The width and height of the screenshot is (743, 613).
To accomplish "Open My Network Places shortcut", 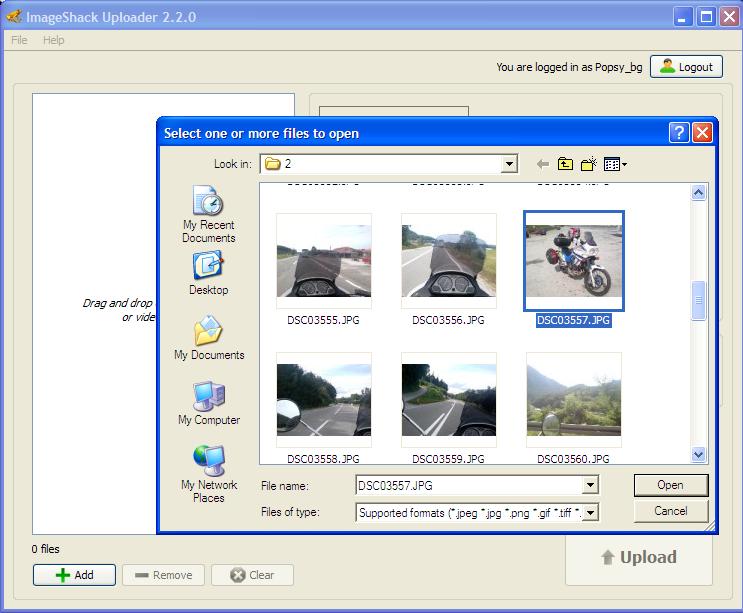I will tap(209, 474).
